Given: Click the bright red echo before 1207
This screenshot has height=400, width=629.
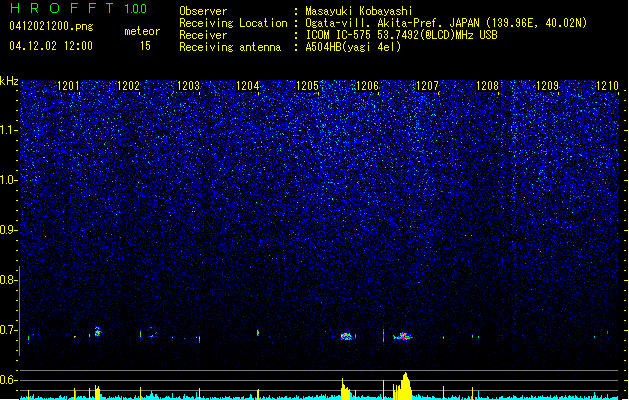Looking at the screenshot, I should click(x=402, y=337).
